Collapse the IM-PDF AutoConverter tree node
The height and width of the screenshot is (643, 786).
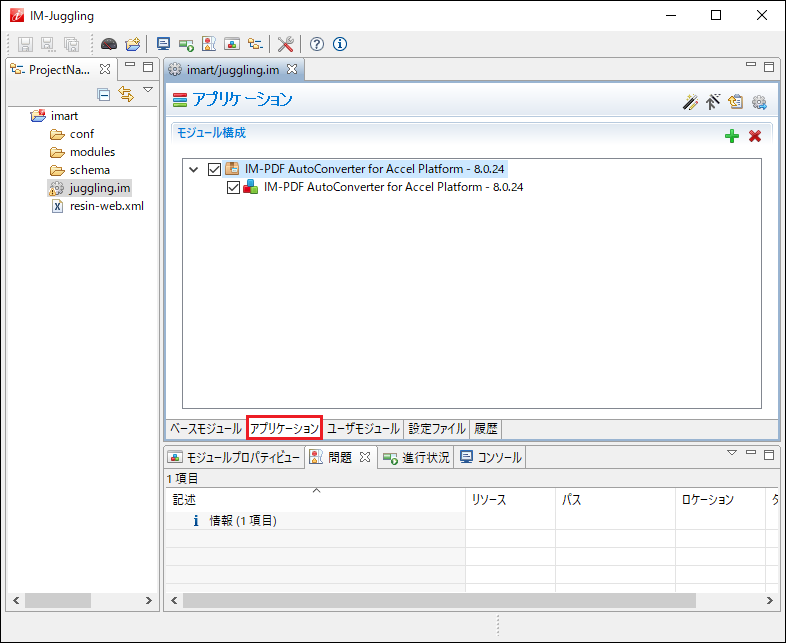[193, 169]
